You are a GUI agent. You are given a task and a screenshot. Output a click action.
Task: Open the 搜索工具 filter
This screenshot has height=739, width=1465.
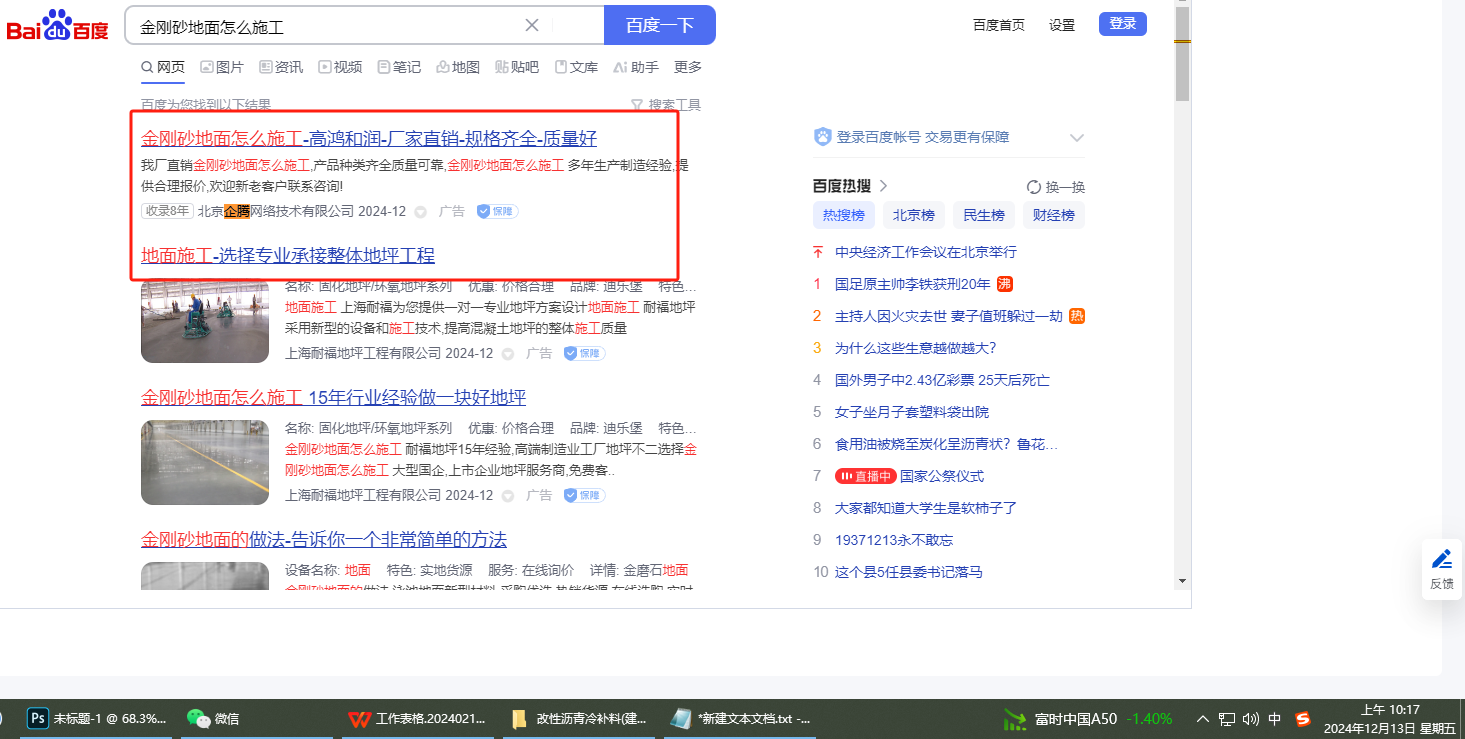(x=666, y=105)
